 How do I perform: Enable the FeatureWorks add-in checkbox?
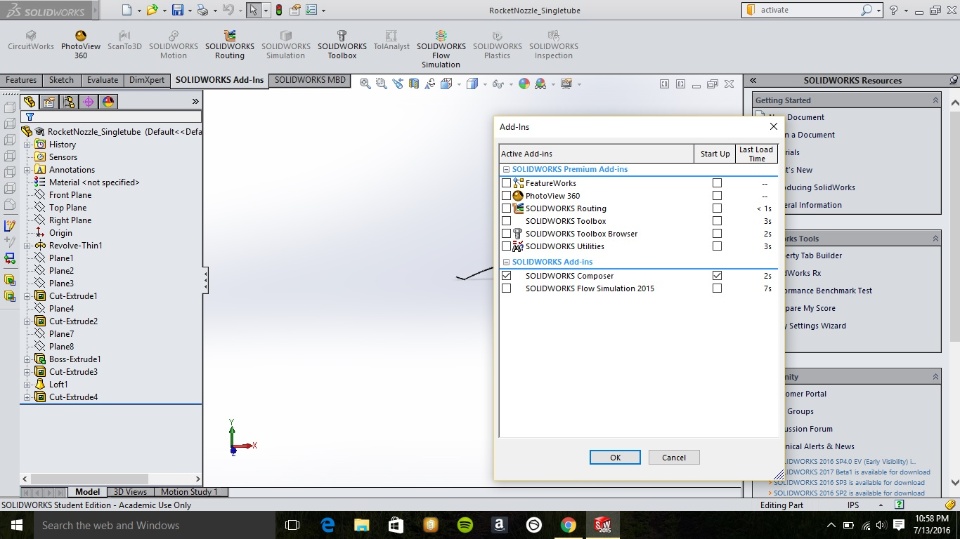point(506,183)
